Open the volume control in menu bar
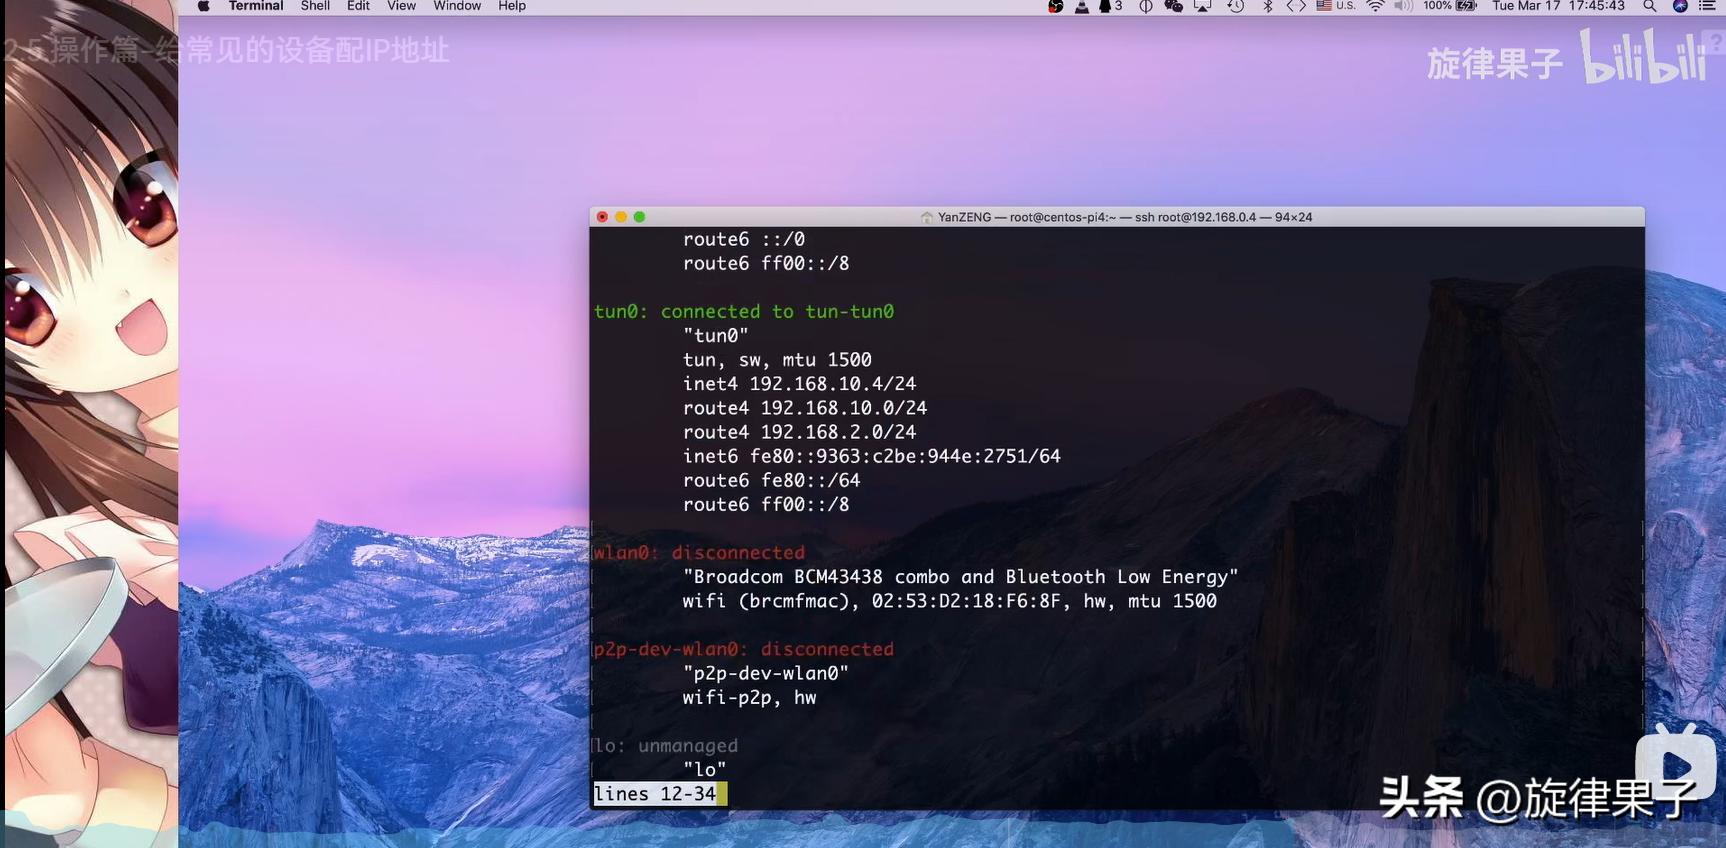The width and height of the screenshot is (1726, 848). coord(1403,6)
